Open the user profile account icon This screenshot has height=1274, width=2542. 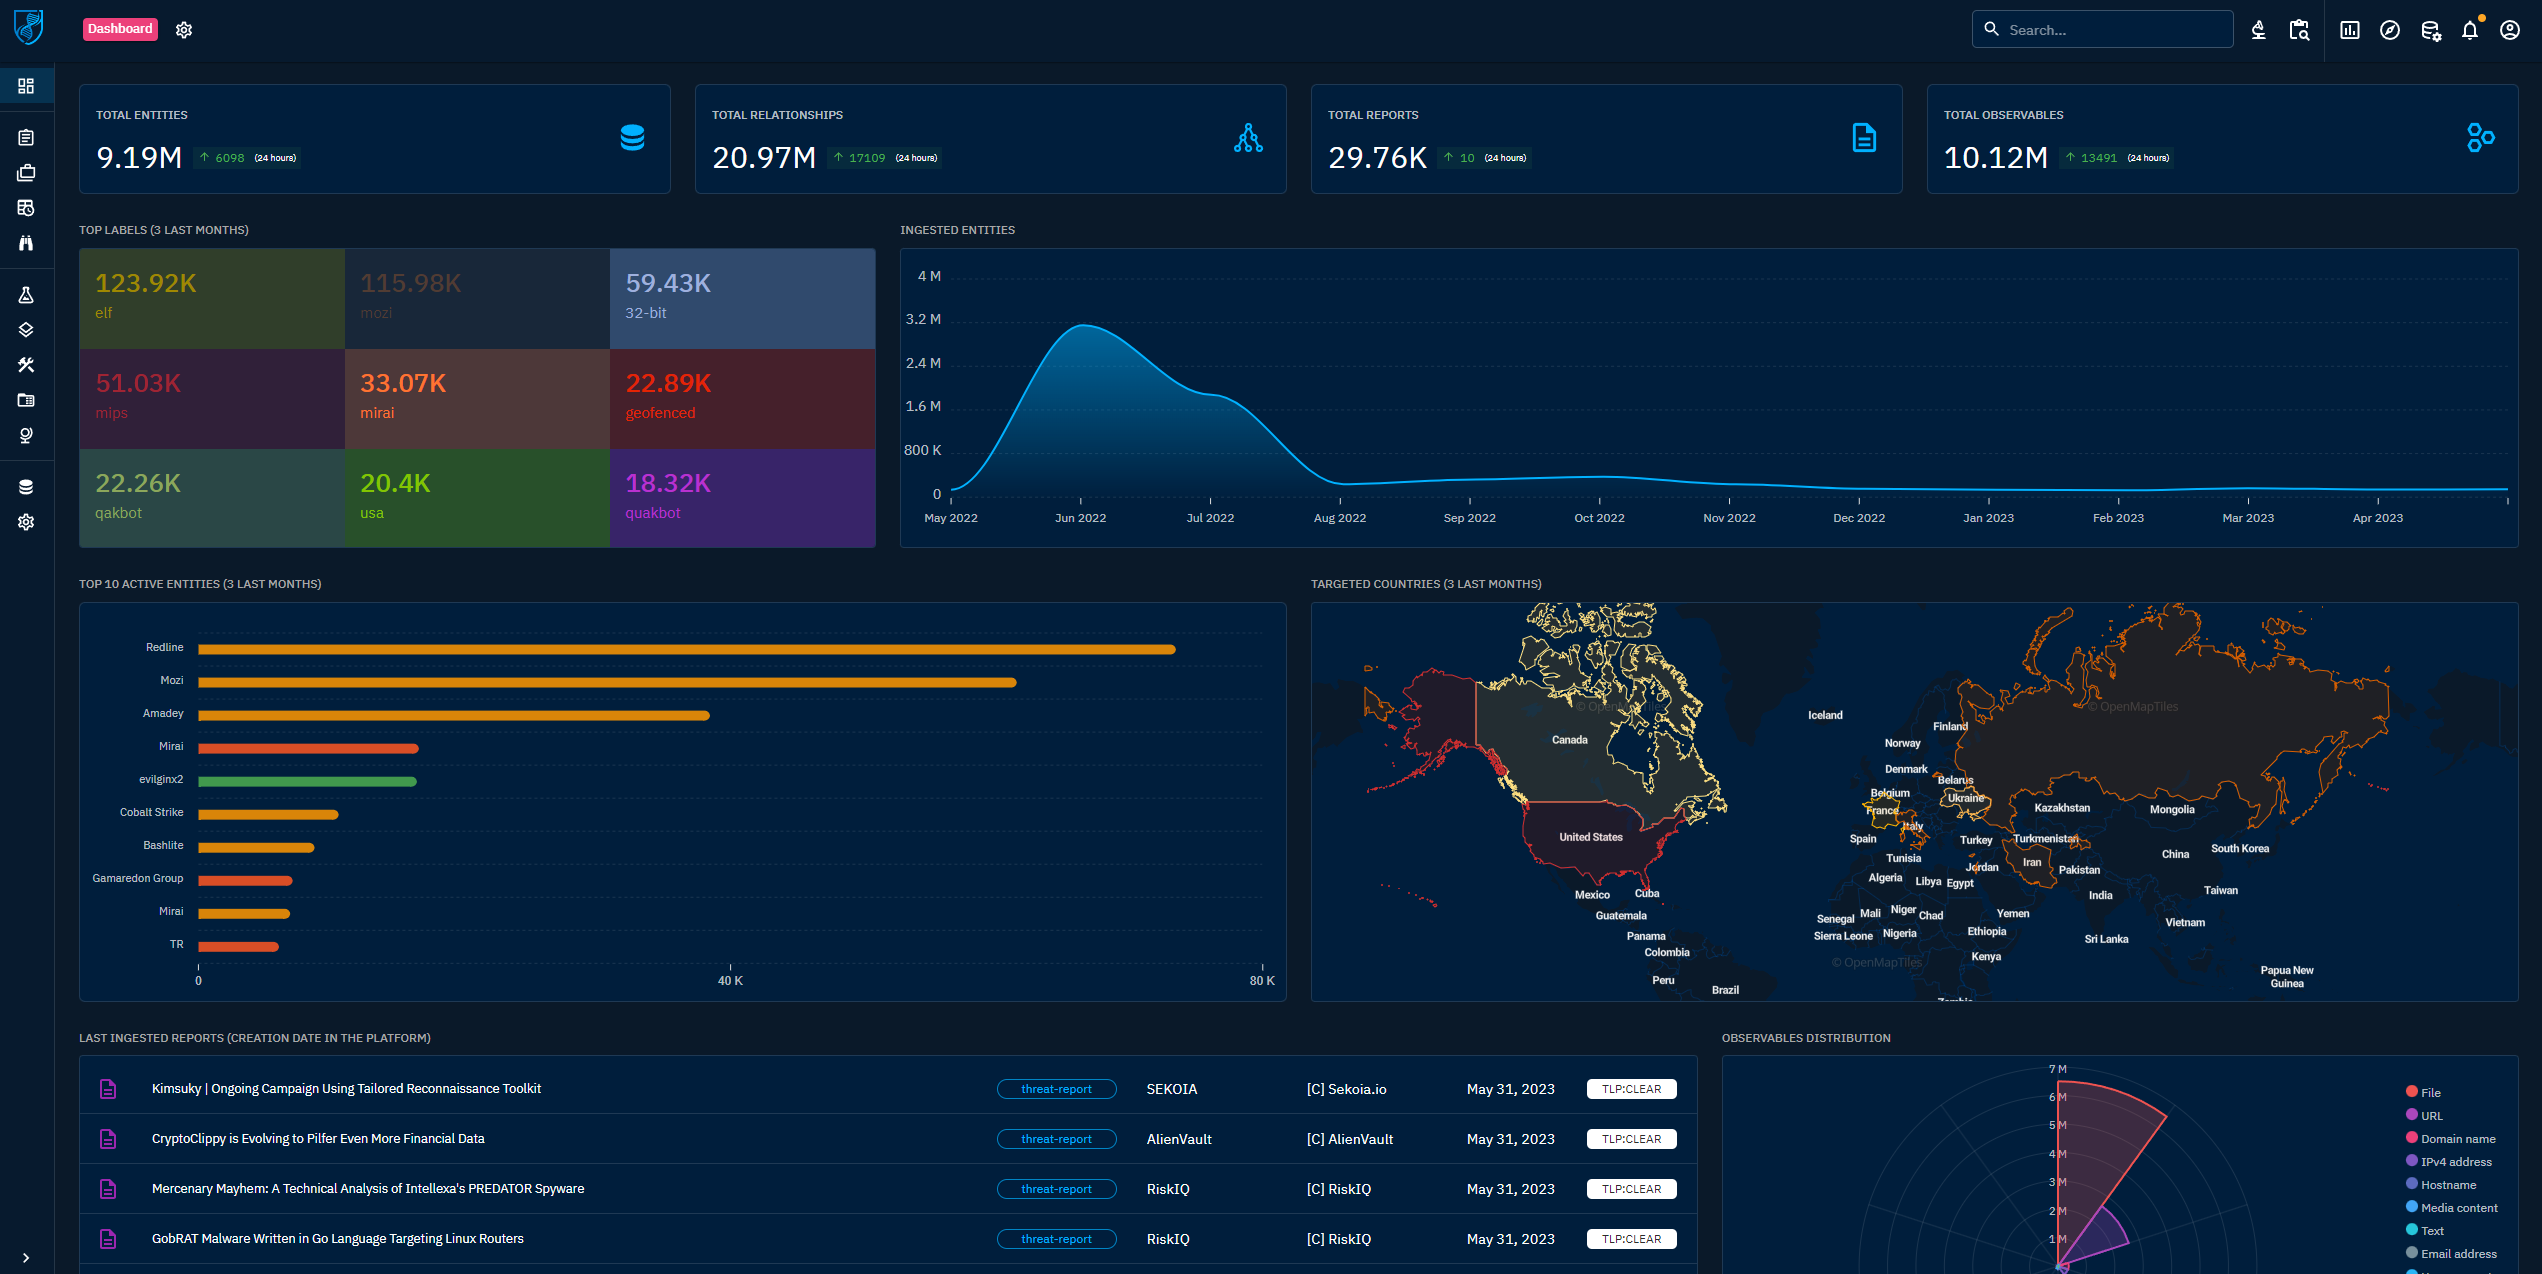[2510, 30]
